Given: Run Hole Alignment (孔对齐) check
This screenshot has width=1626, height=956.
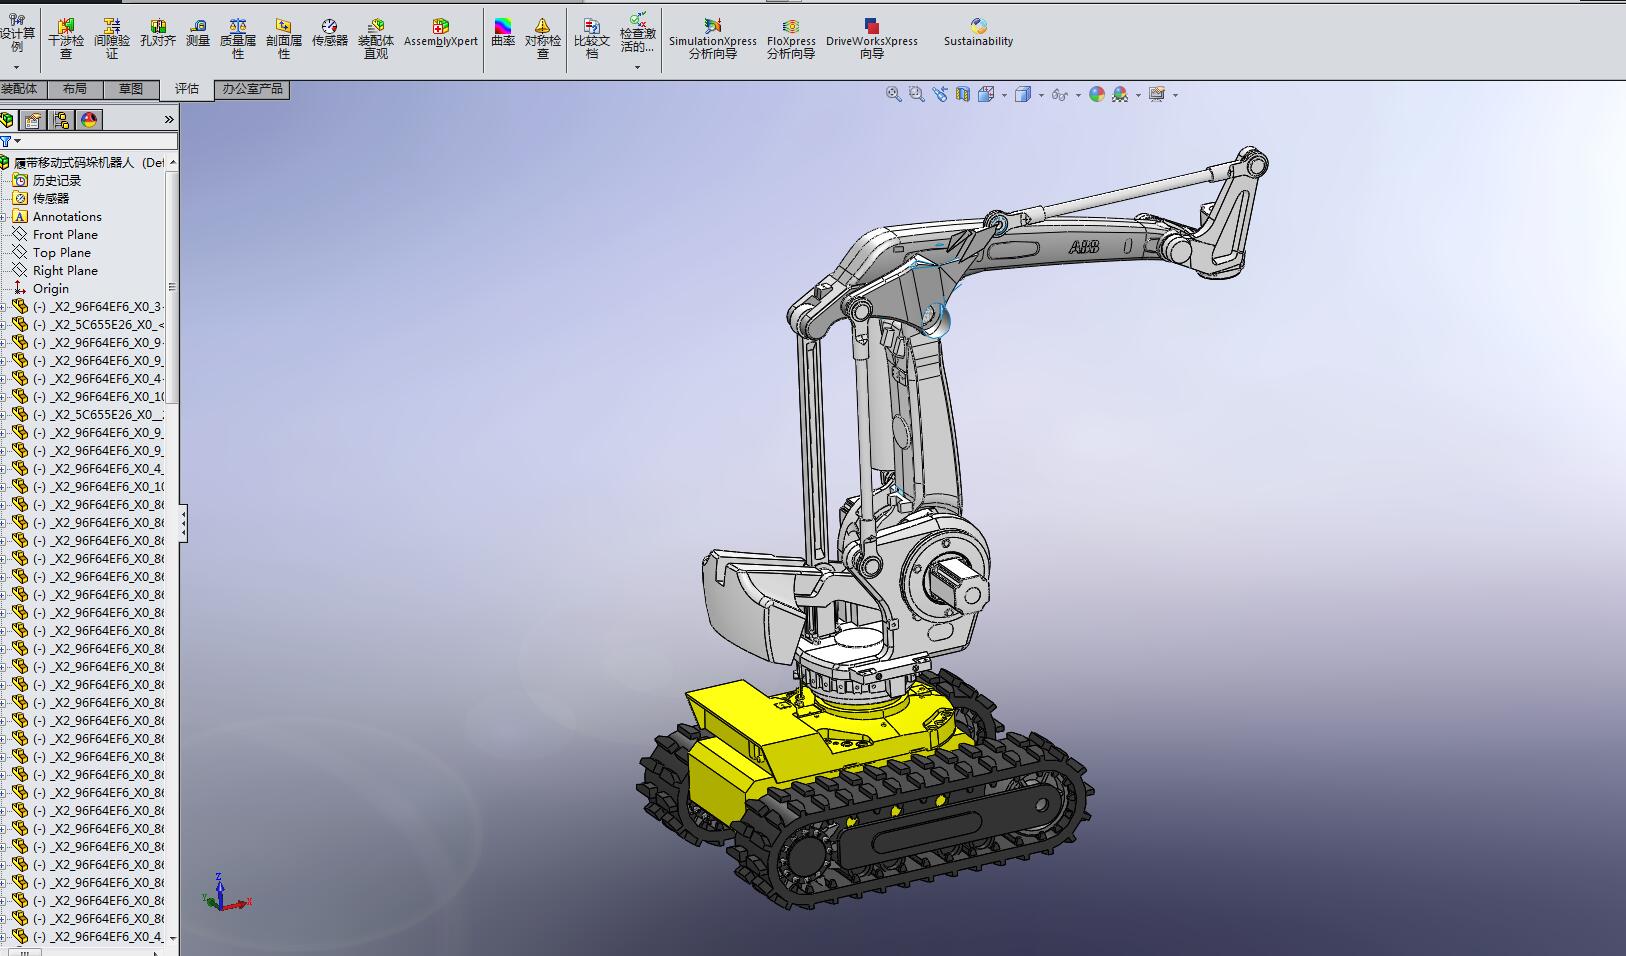Looking at the screenshot, I should (158, 32).
